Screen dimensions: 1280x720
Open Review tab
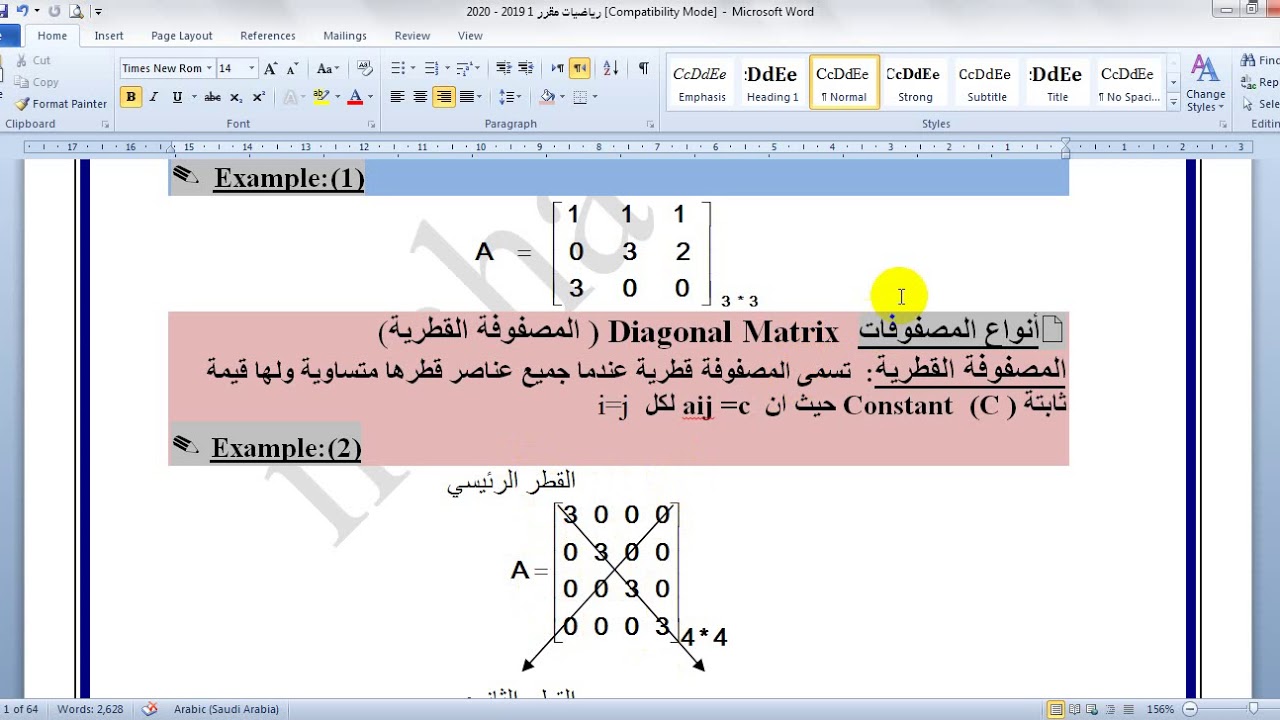pos(412,35)
